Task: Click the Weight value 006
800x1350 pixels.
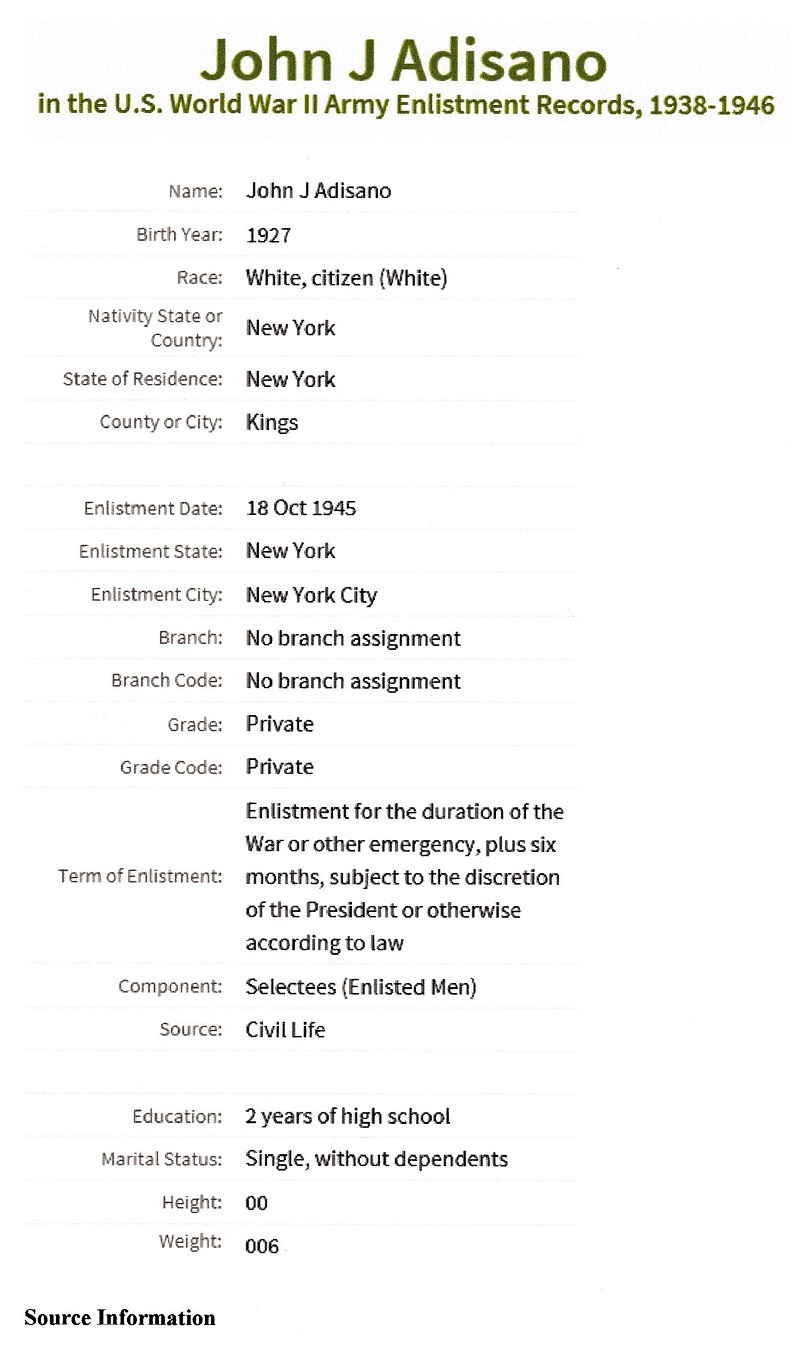Action: pos(262,1246)
